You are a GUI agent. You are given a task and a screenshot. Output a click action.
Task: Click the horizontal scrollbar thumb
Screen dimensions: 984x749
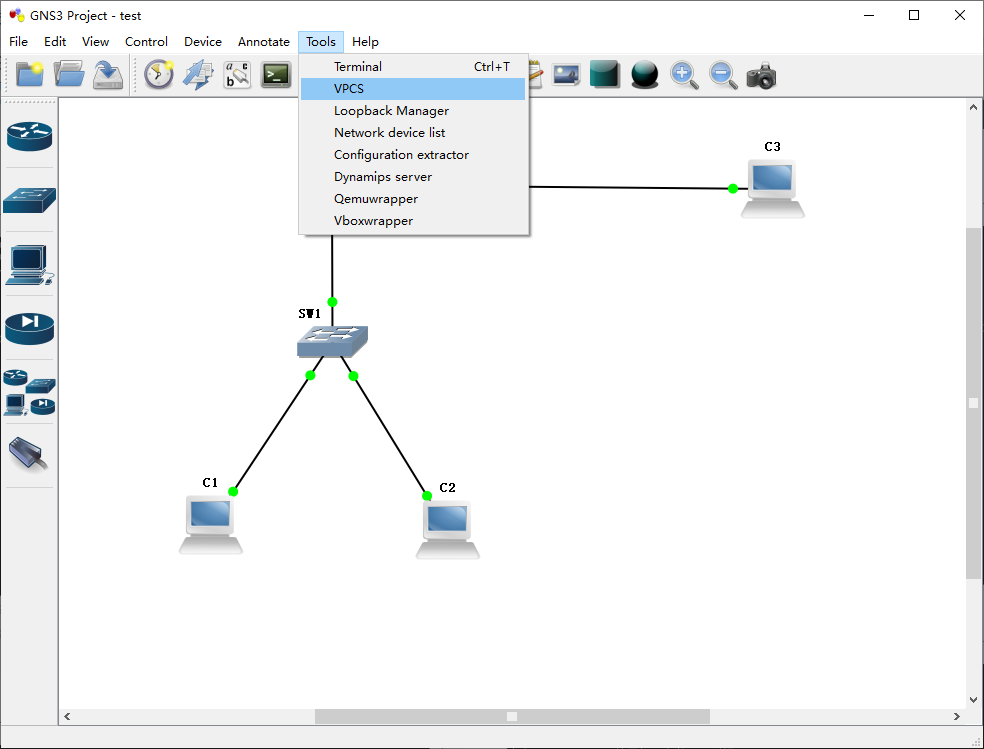[512, 716]
